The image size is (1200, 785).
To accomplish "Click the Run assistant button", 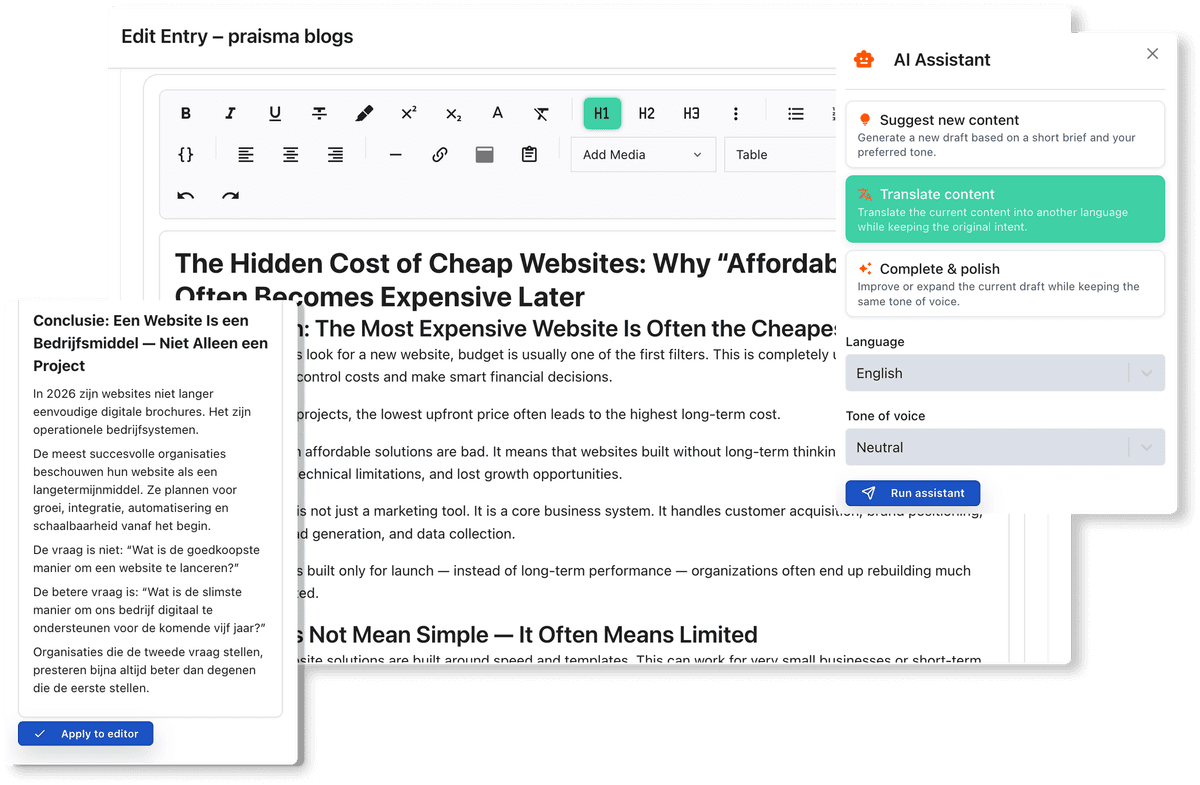I will [912, 493].
